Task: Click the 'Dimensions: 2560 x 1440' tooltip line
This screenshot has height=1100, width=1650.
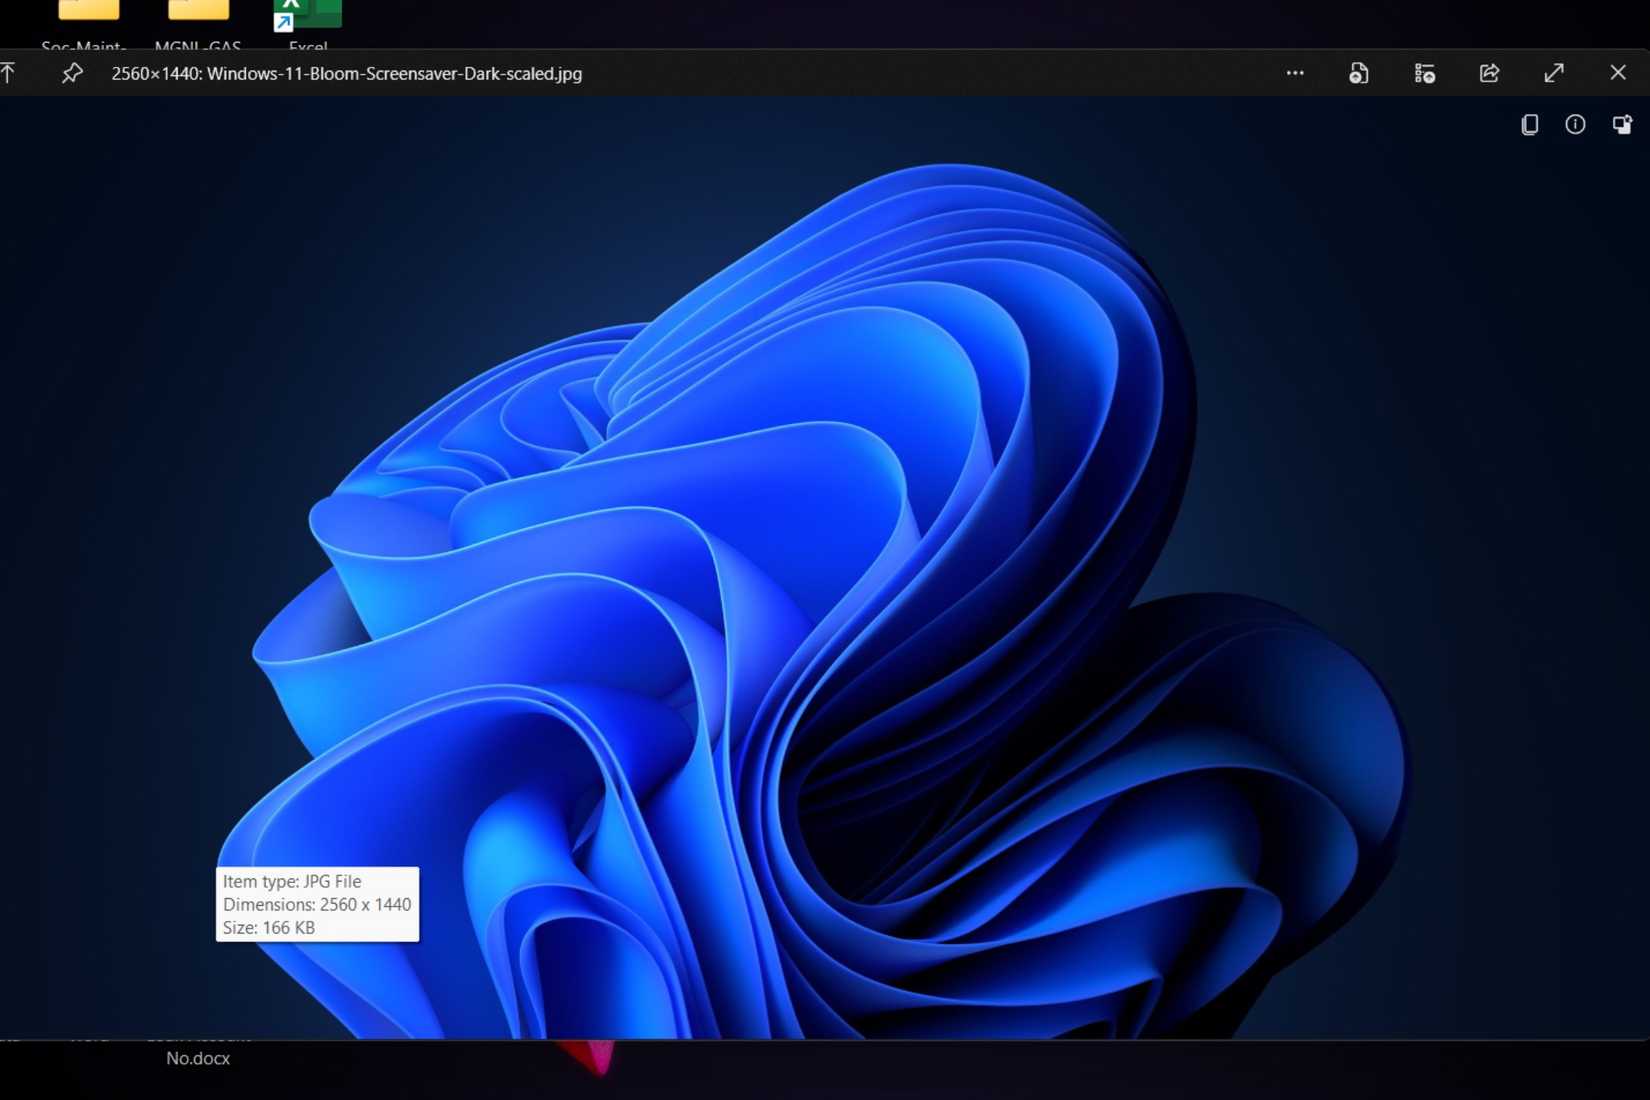Action: [x=317, y=904]
